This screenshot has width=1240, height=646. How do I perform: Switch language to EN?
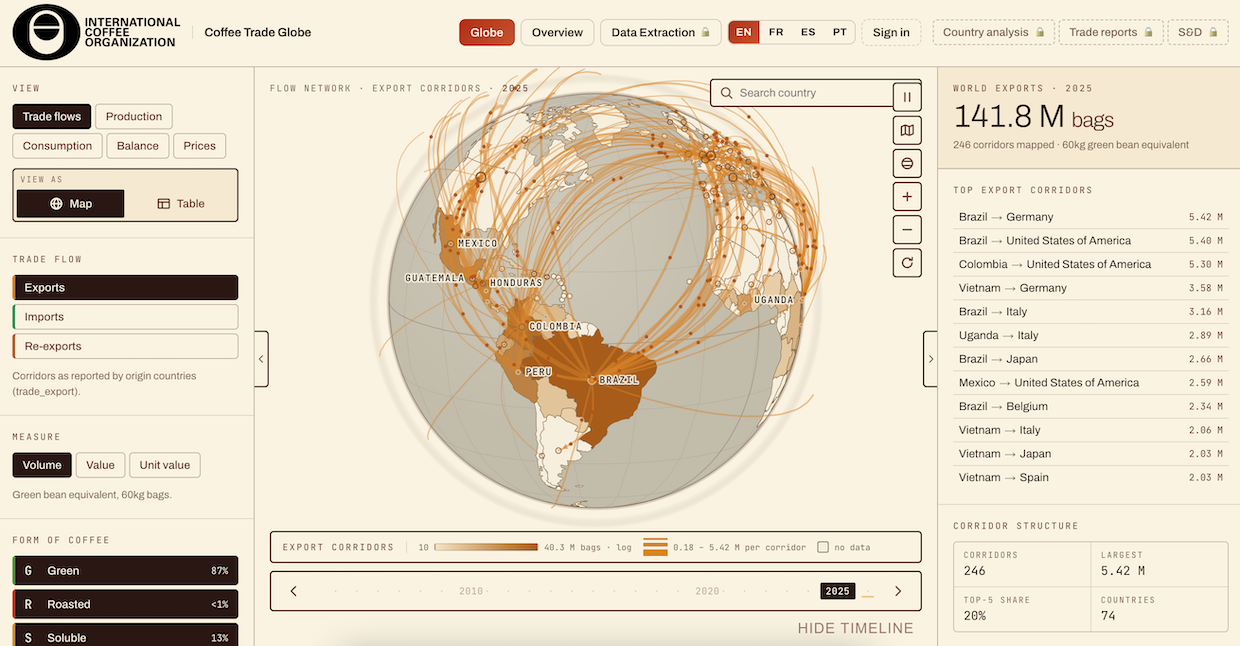(x=743, y=32)
